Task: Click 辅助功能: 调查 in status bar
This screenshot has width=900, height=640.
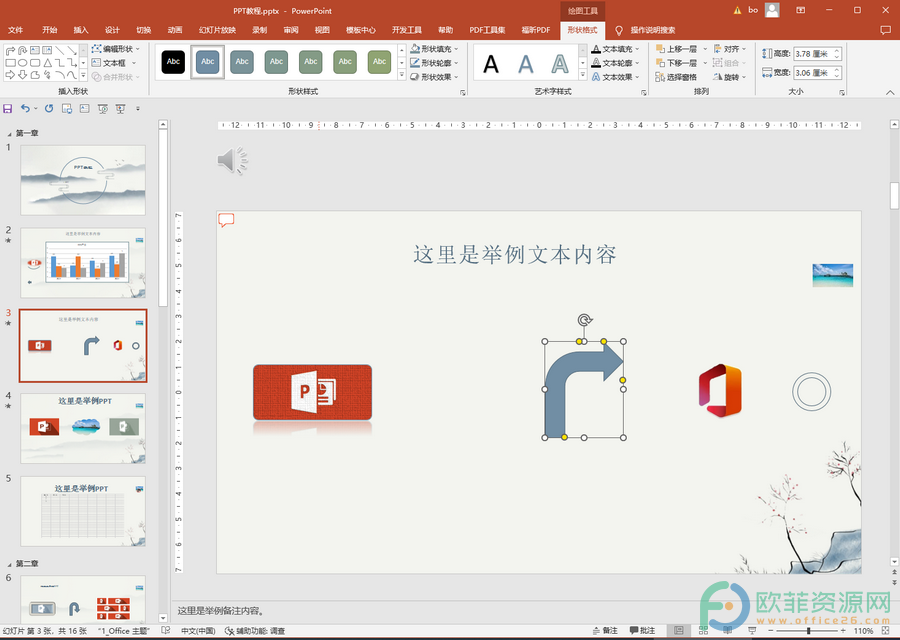Action: tap(255, 630)
